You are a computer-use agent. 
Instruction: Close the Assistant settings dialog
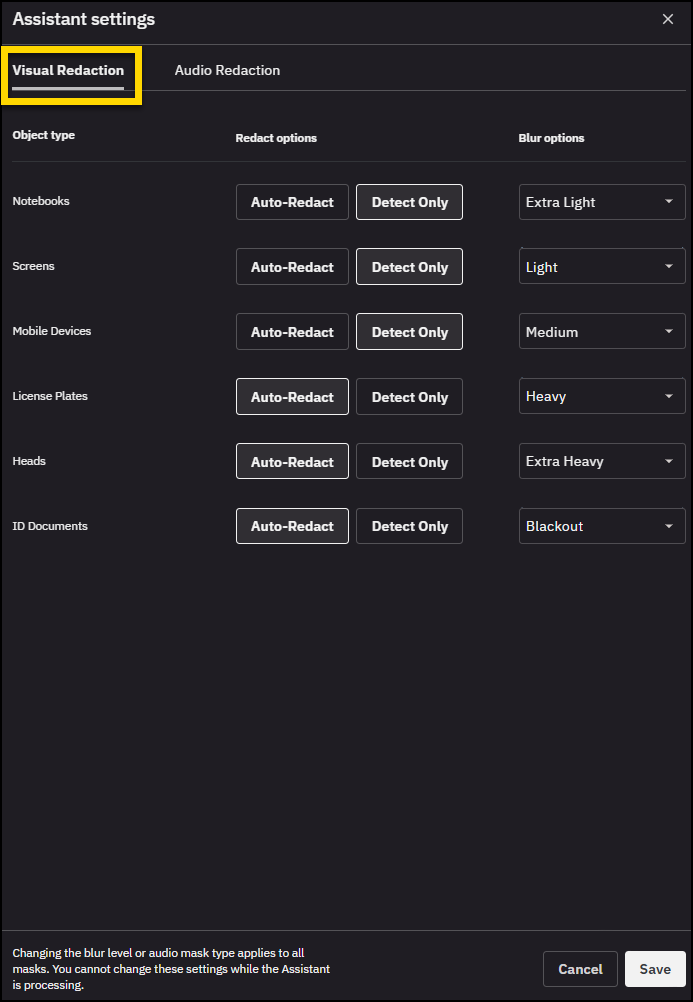[668, 19]
